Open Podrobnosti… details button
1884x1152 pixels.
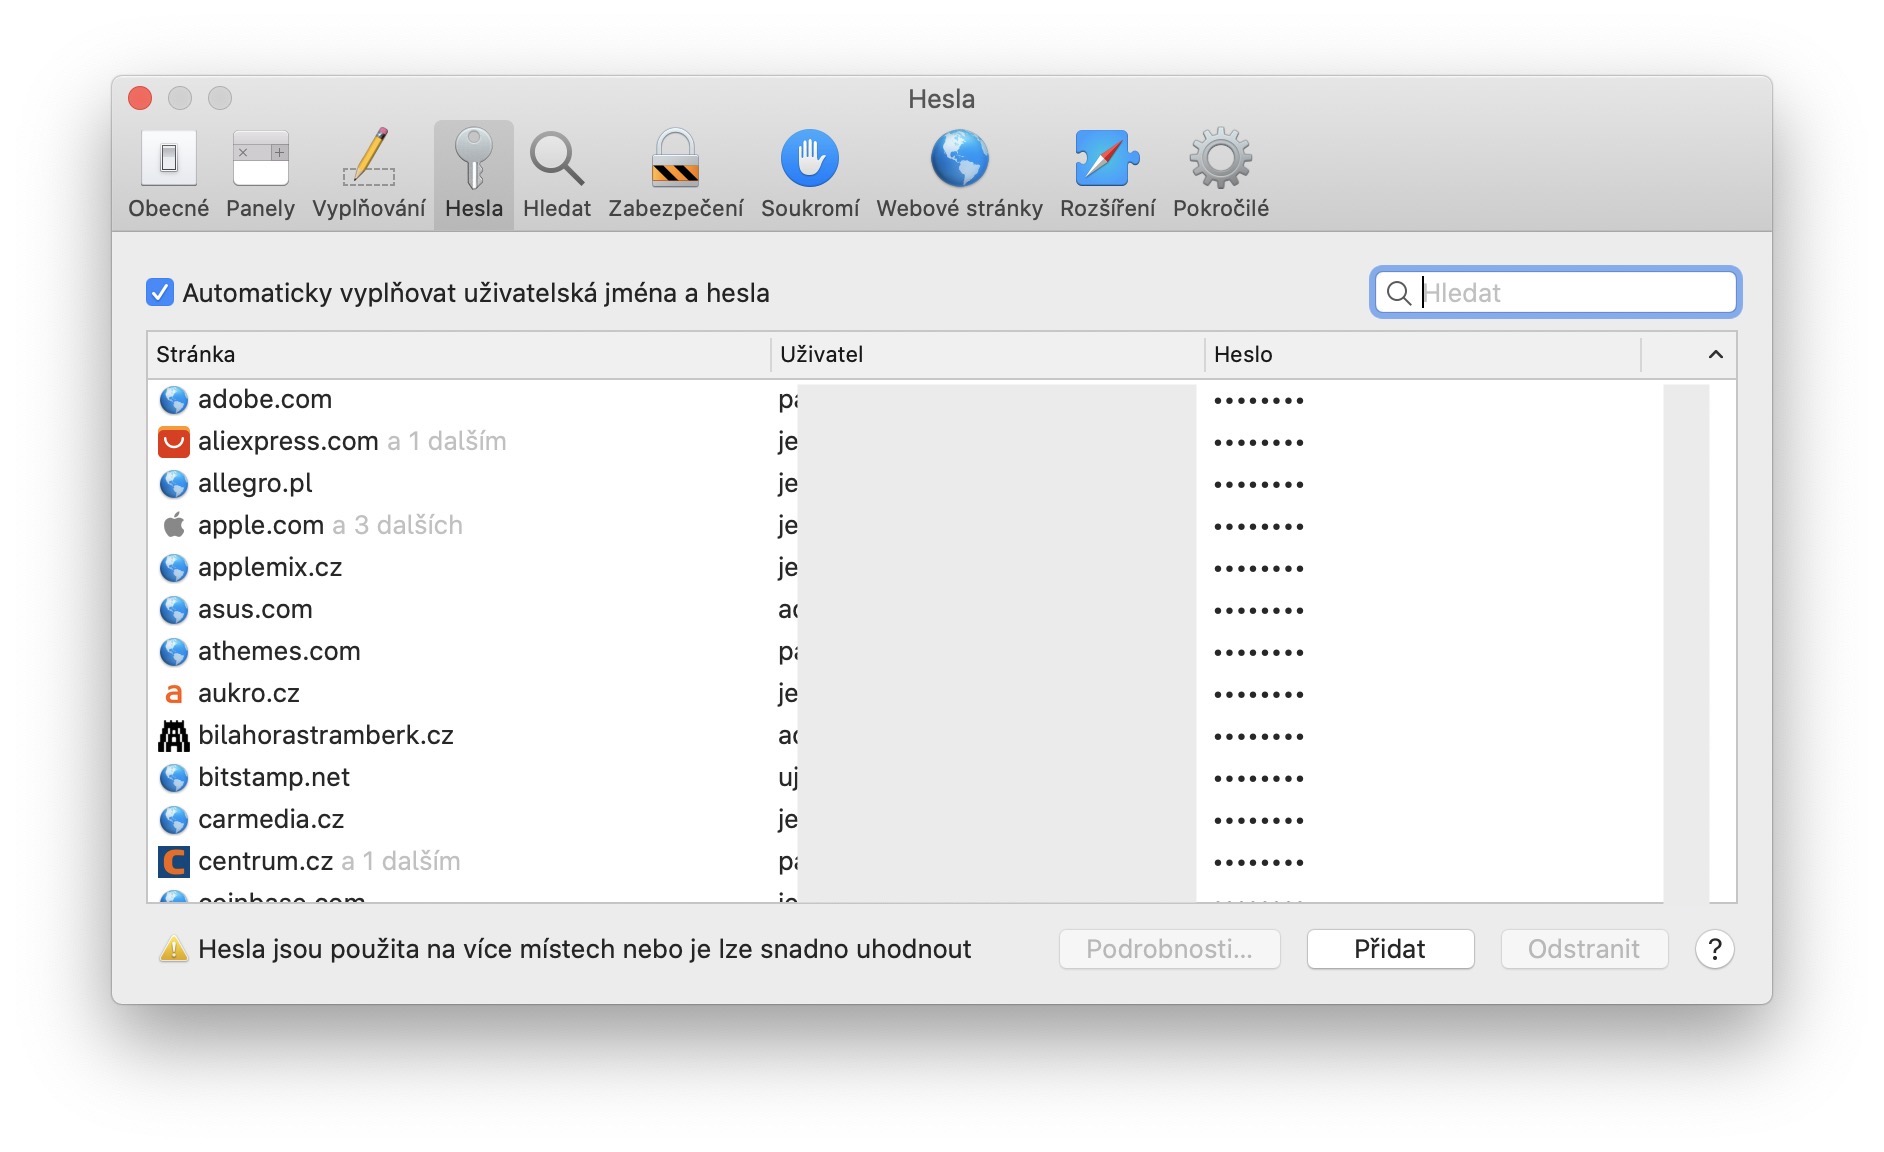point(1169,949)
